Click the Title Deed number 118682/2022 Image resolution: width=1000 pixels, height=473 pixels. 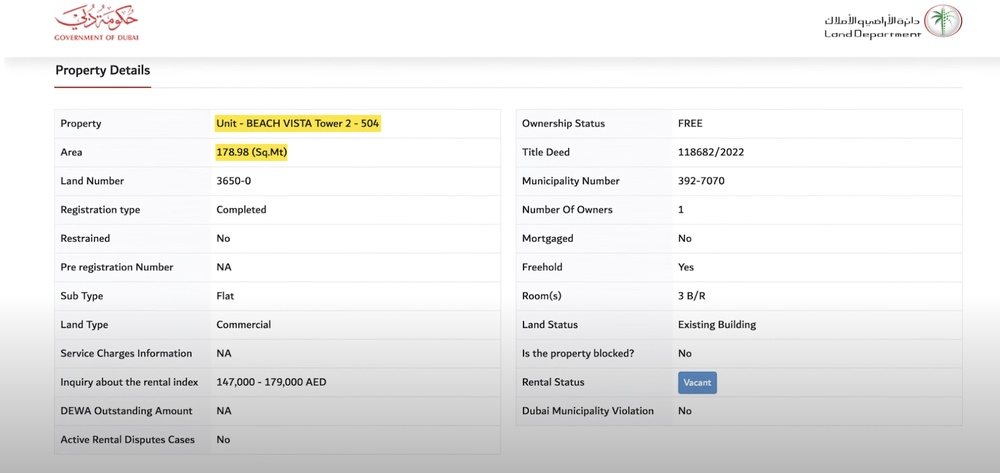point(710,153)
